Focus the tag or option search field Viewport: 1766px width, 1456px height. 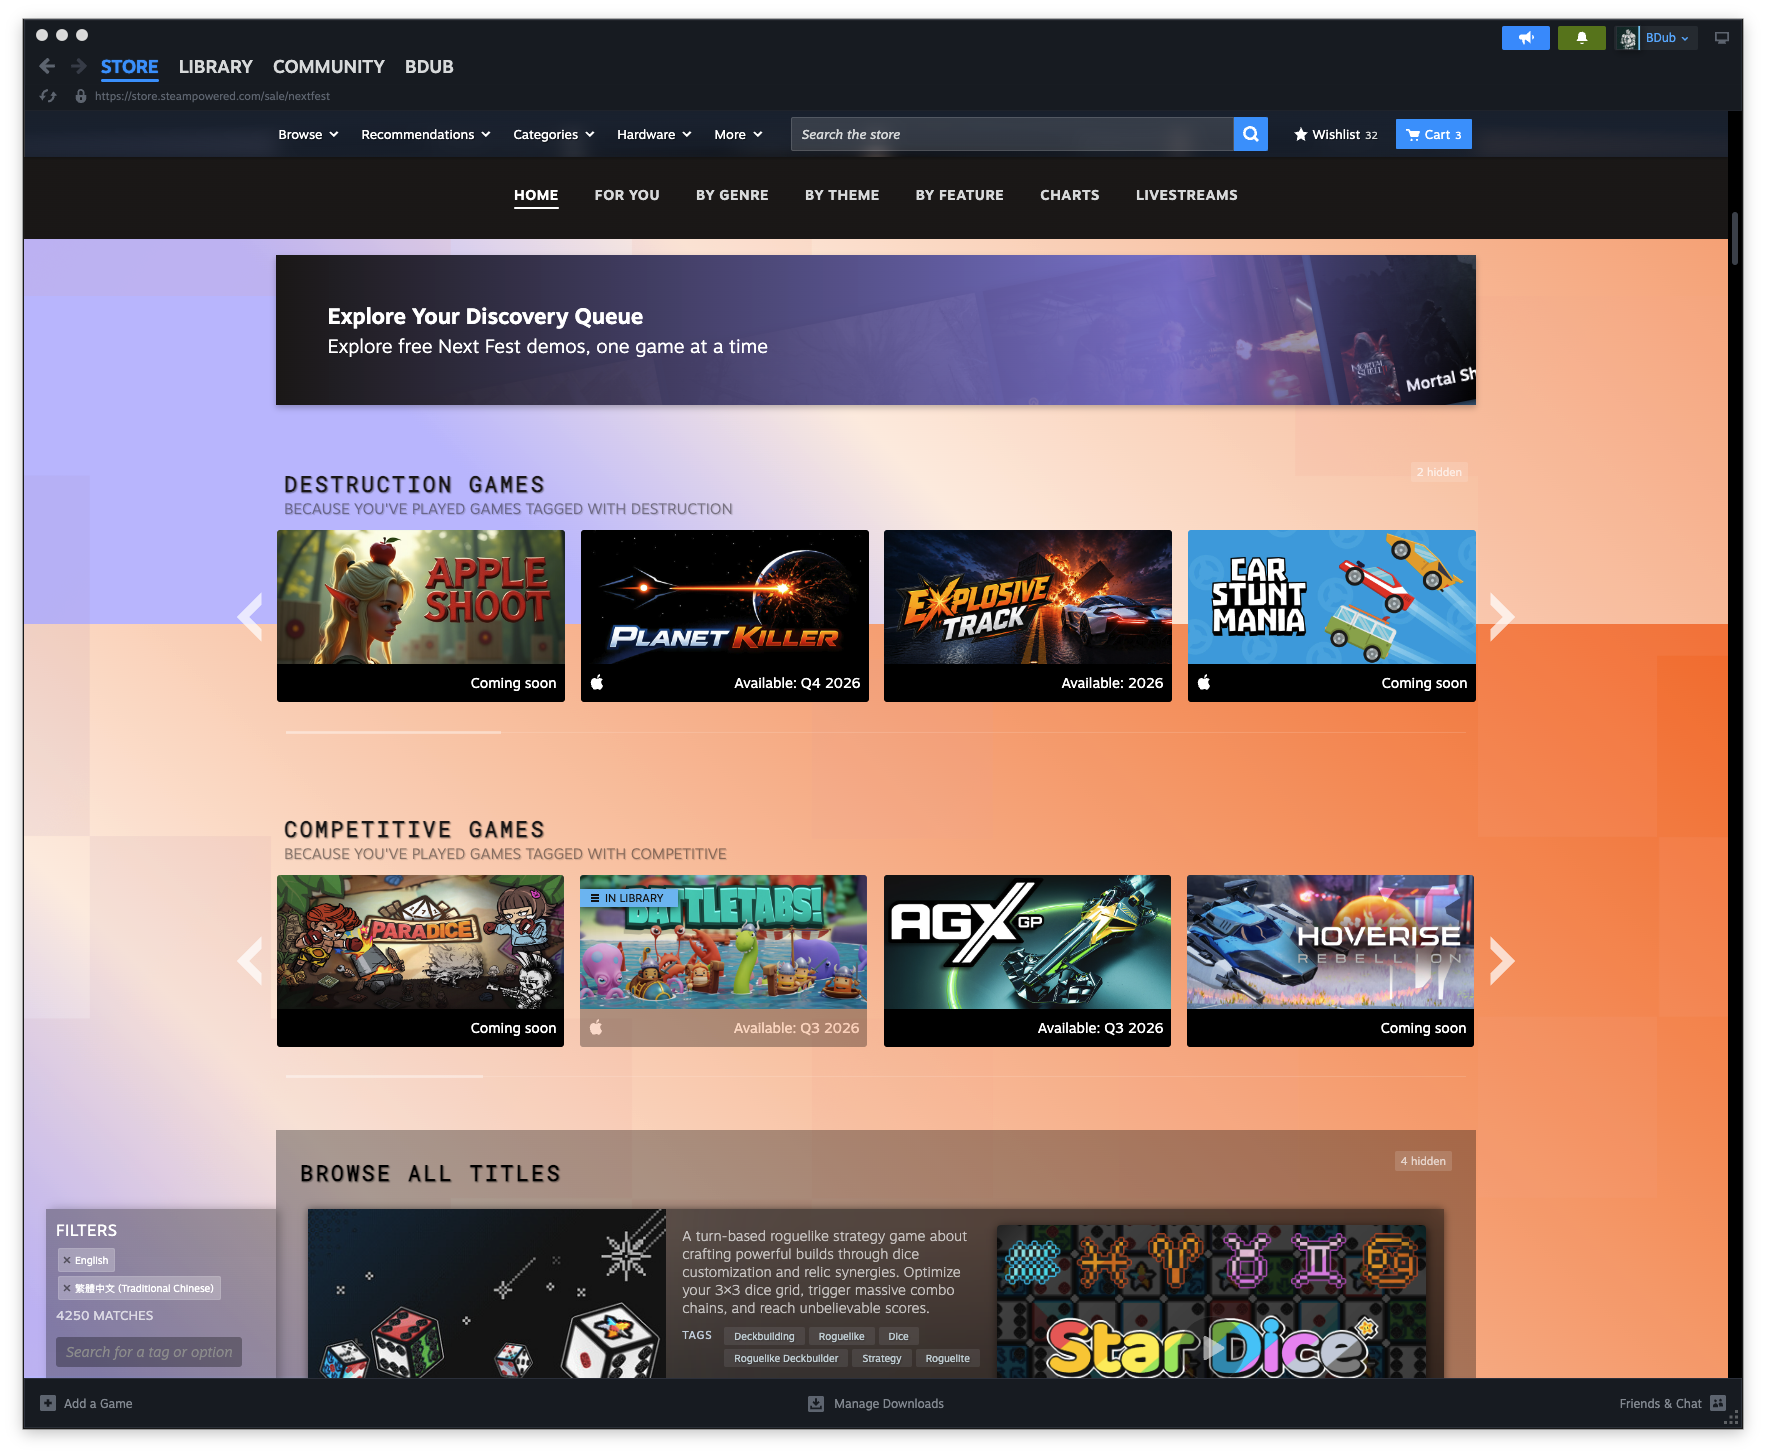pos(149,1352)
